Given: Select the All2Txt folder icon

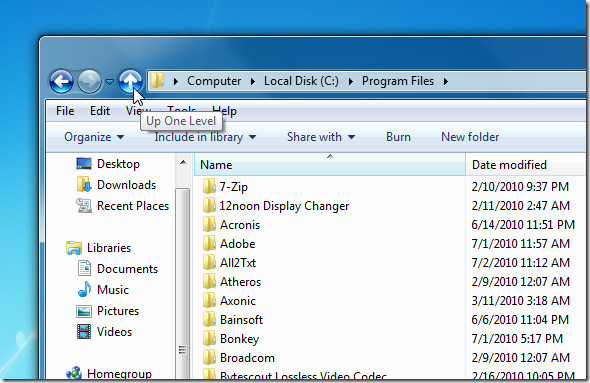Looking at the screenshot, I should 209,262.
